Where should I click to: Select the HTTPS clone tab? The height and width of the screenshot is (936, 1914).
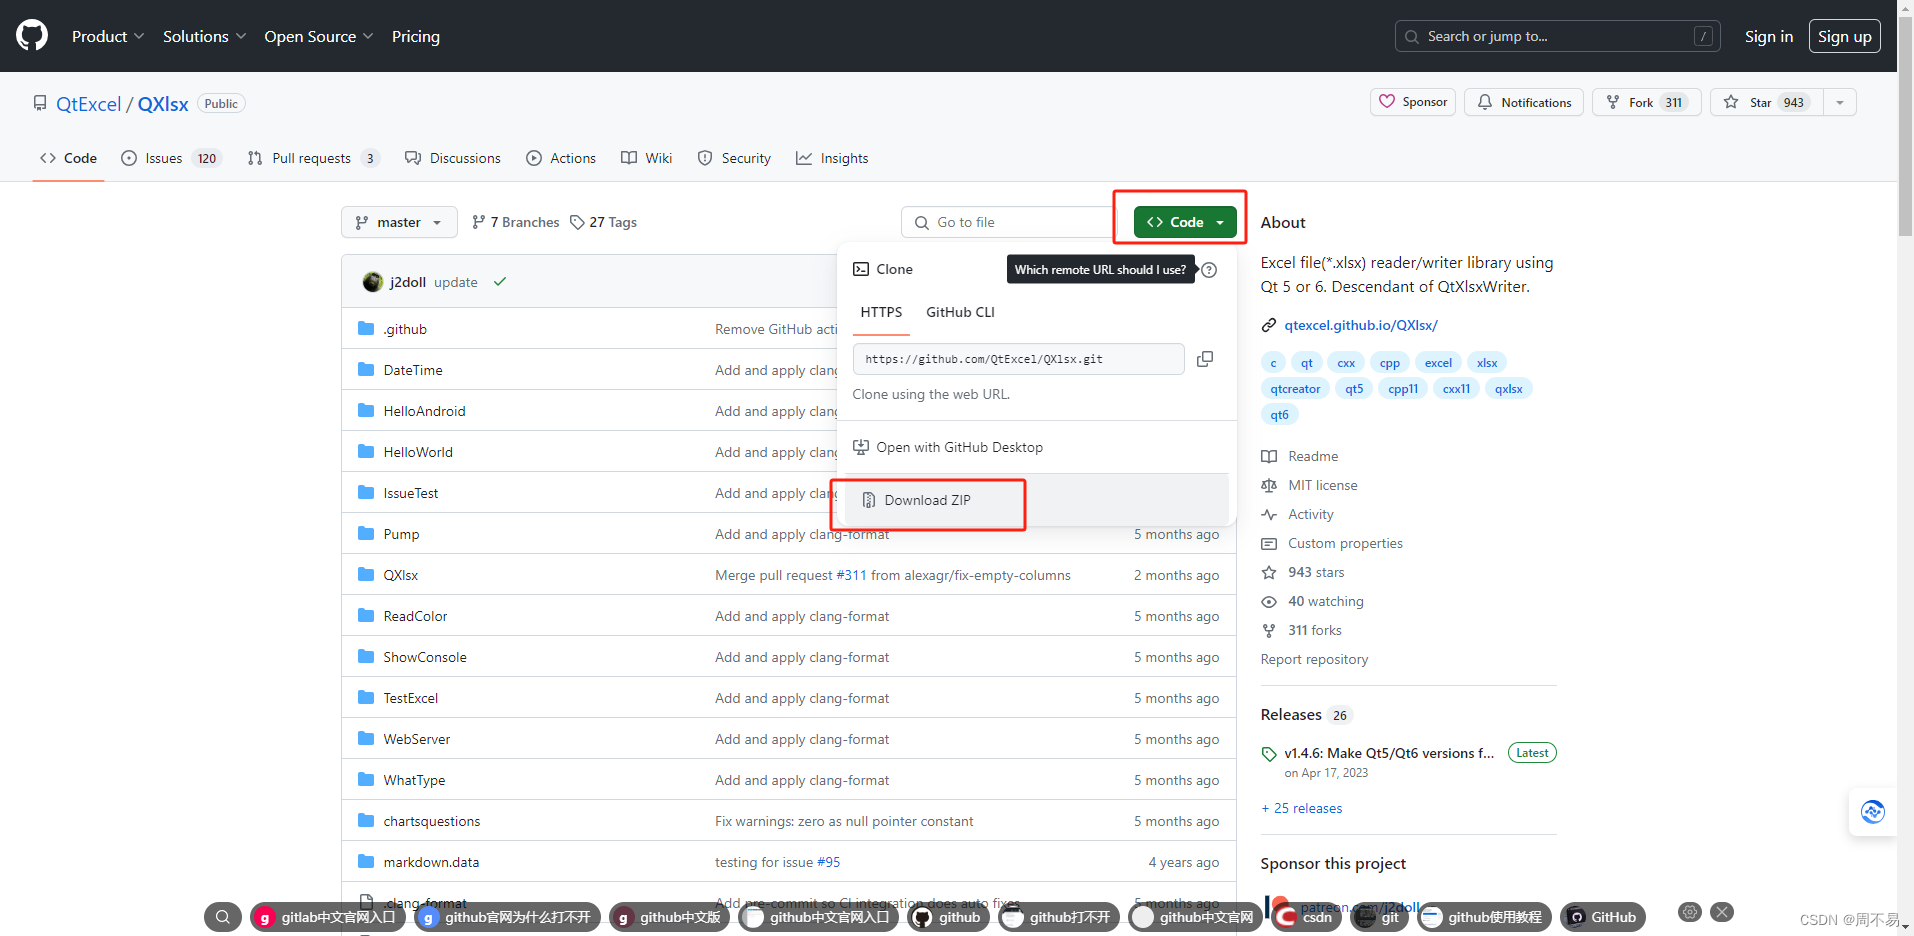(x=881, y=312)
